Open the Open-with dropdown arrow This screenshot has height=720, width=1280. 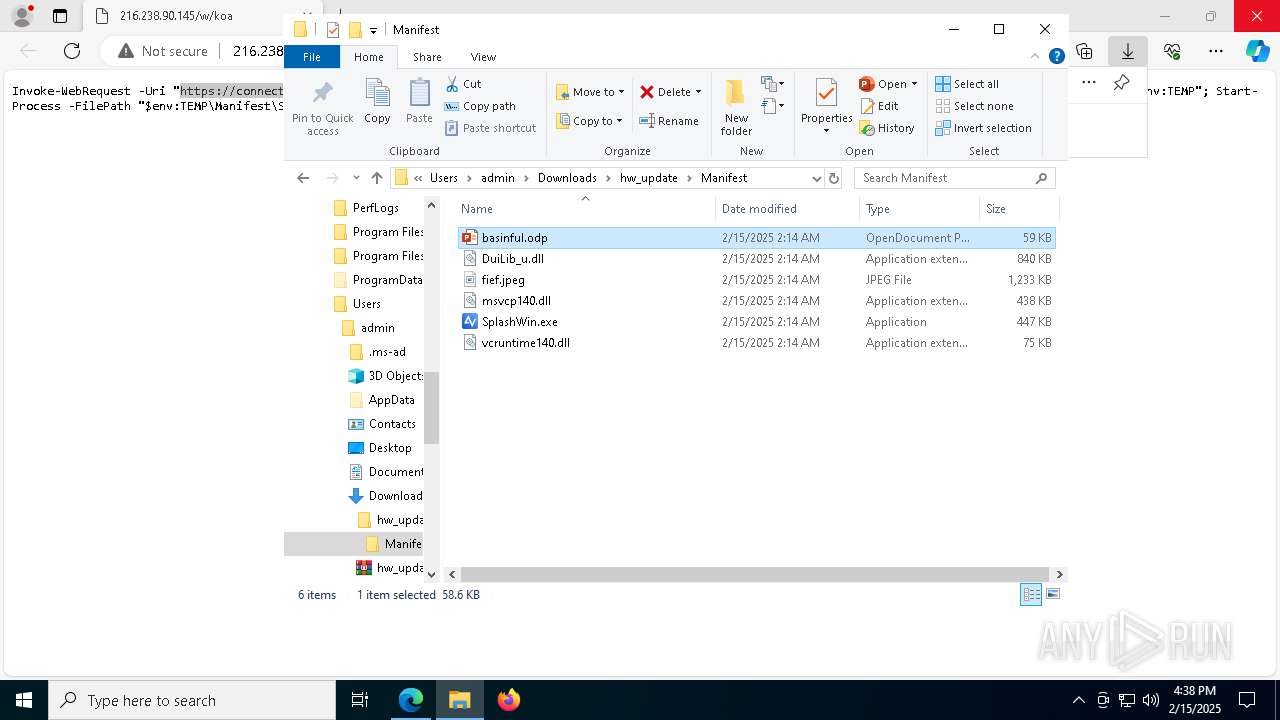click(x=914, y=84)
